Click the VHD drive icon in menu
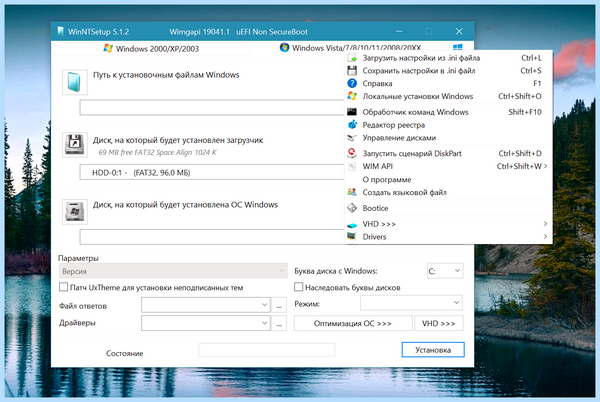Viewport: 600px width, 402px height. click(x=352, y=225)
